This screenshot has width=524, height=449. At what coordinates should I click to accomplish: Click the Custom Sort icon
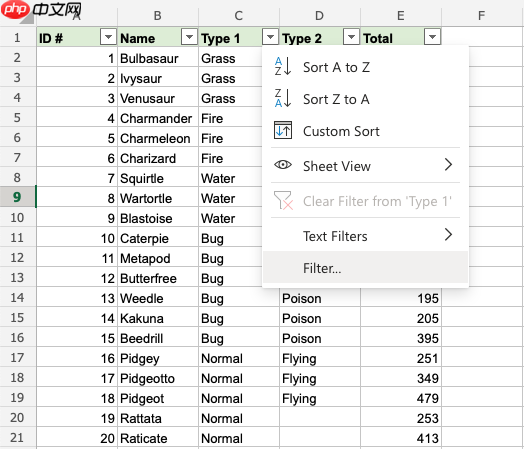283,130
